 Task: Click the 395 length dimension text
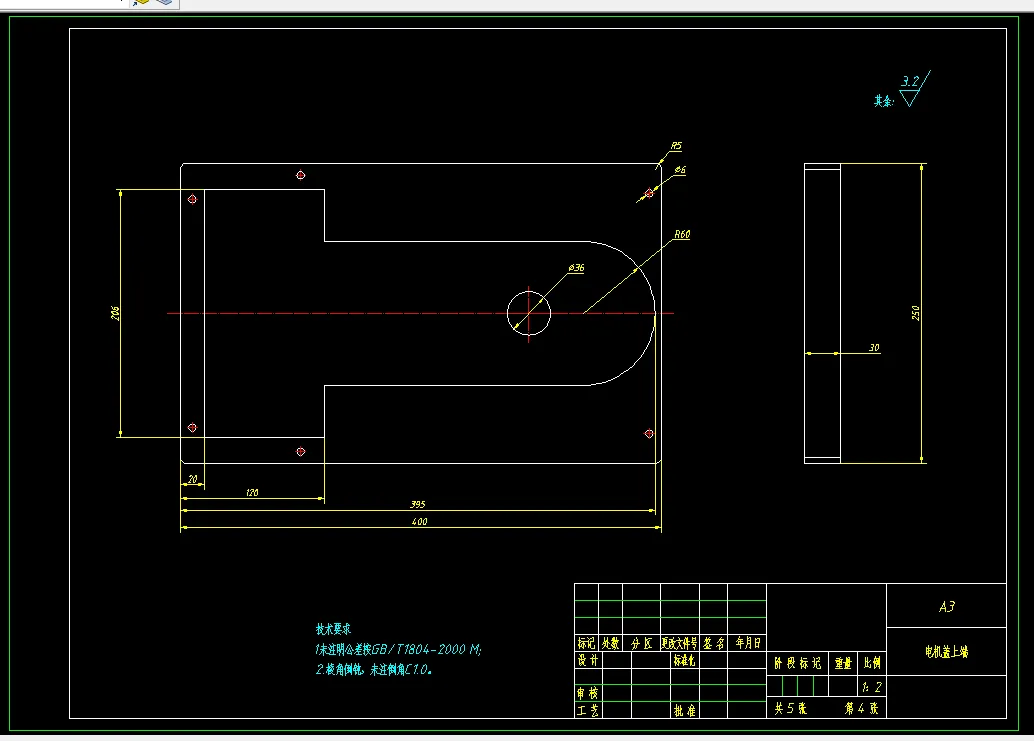click(x=417, y=504)
